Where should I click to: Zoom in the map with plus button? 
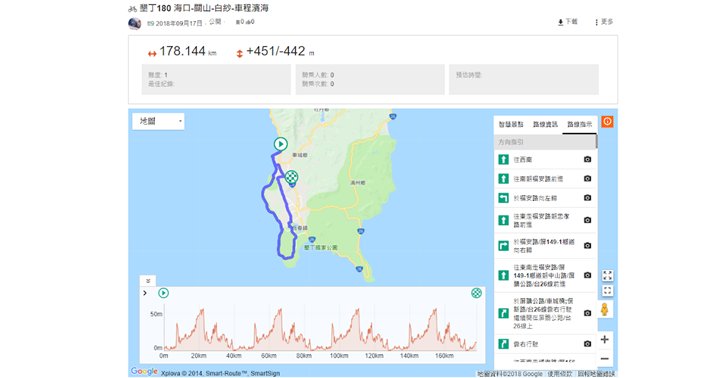click(x=605, y=339)
